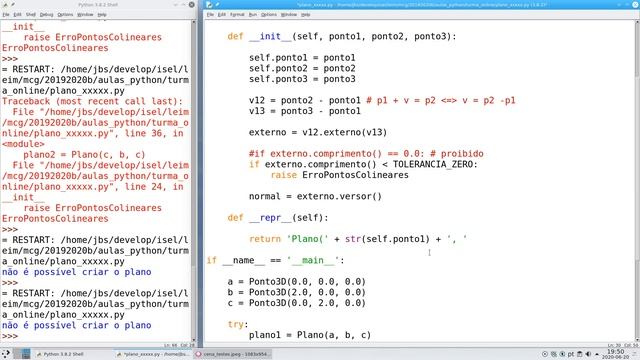Click the 'def __repr__(self):' line
This screenshot has height=360, width=640.
(x=278, y=218)
